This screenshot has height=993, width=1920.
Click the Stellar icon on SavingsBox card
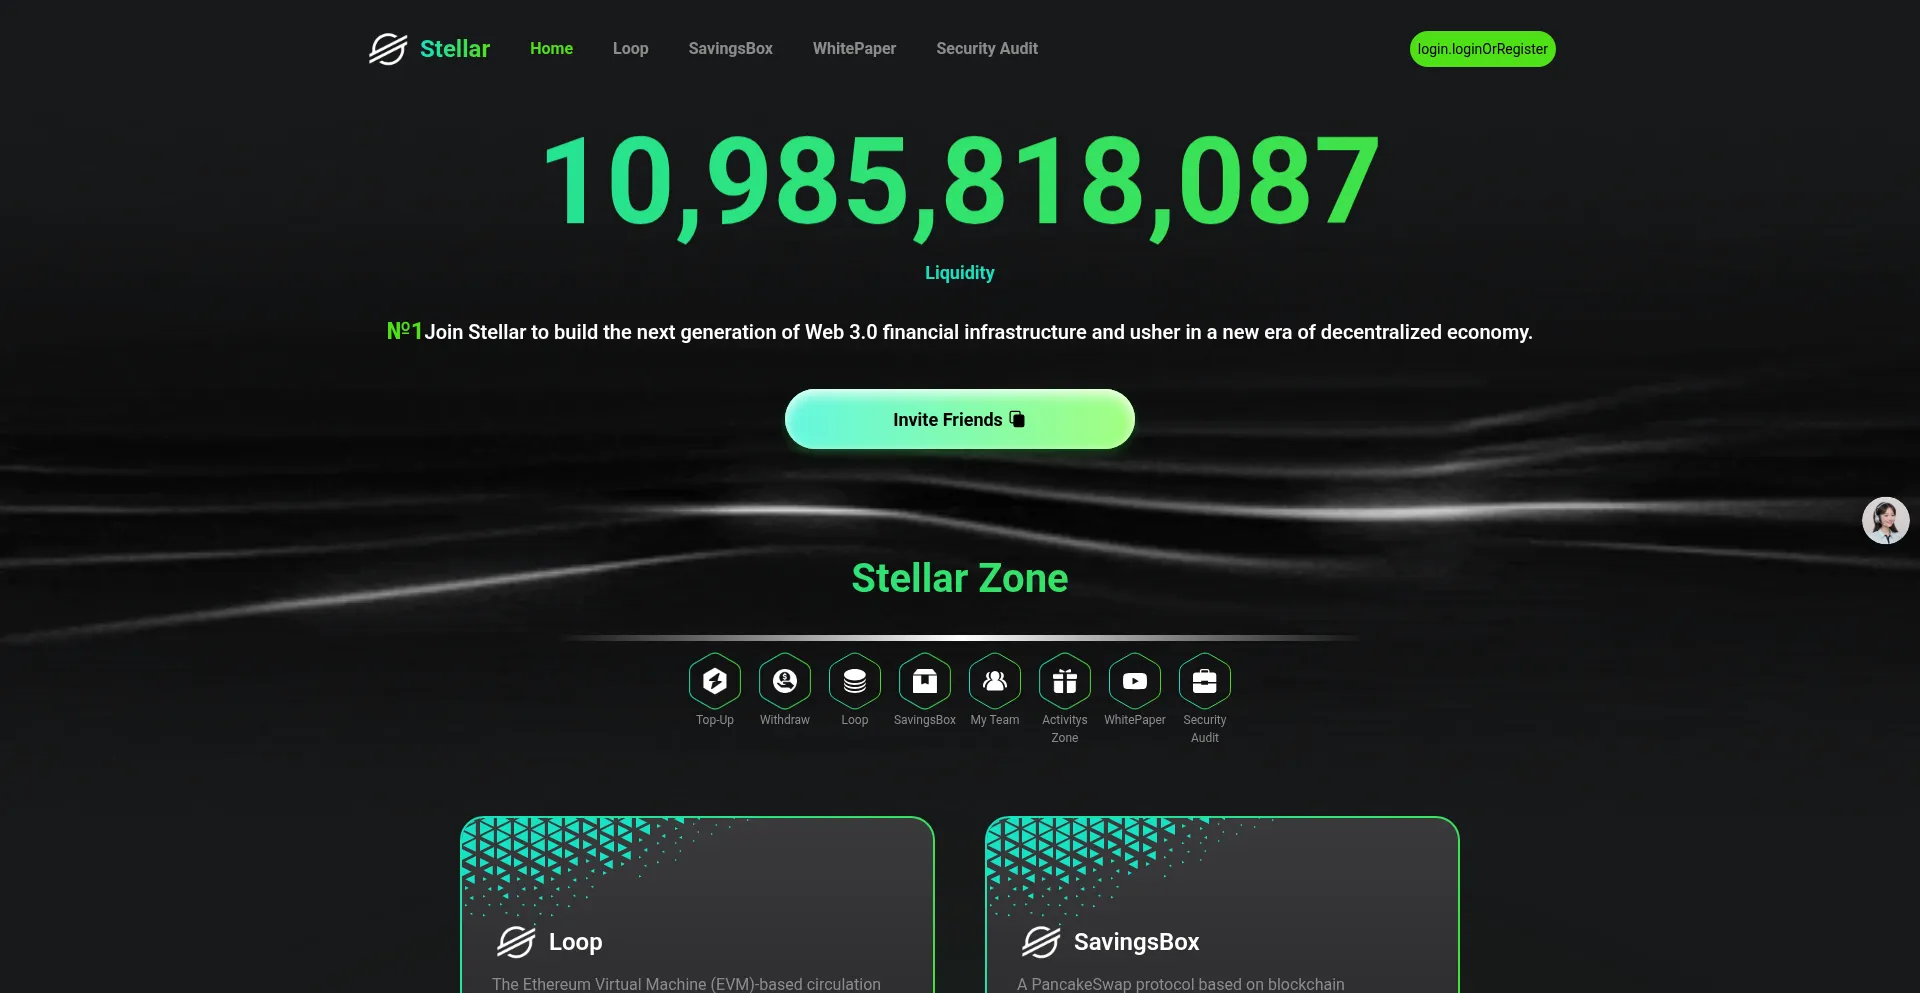[1041, 942]
